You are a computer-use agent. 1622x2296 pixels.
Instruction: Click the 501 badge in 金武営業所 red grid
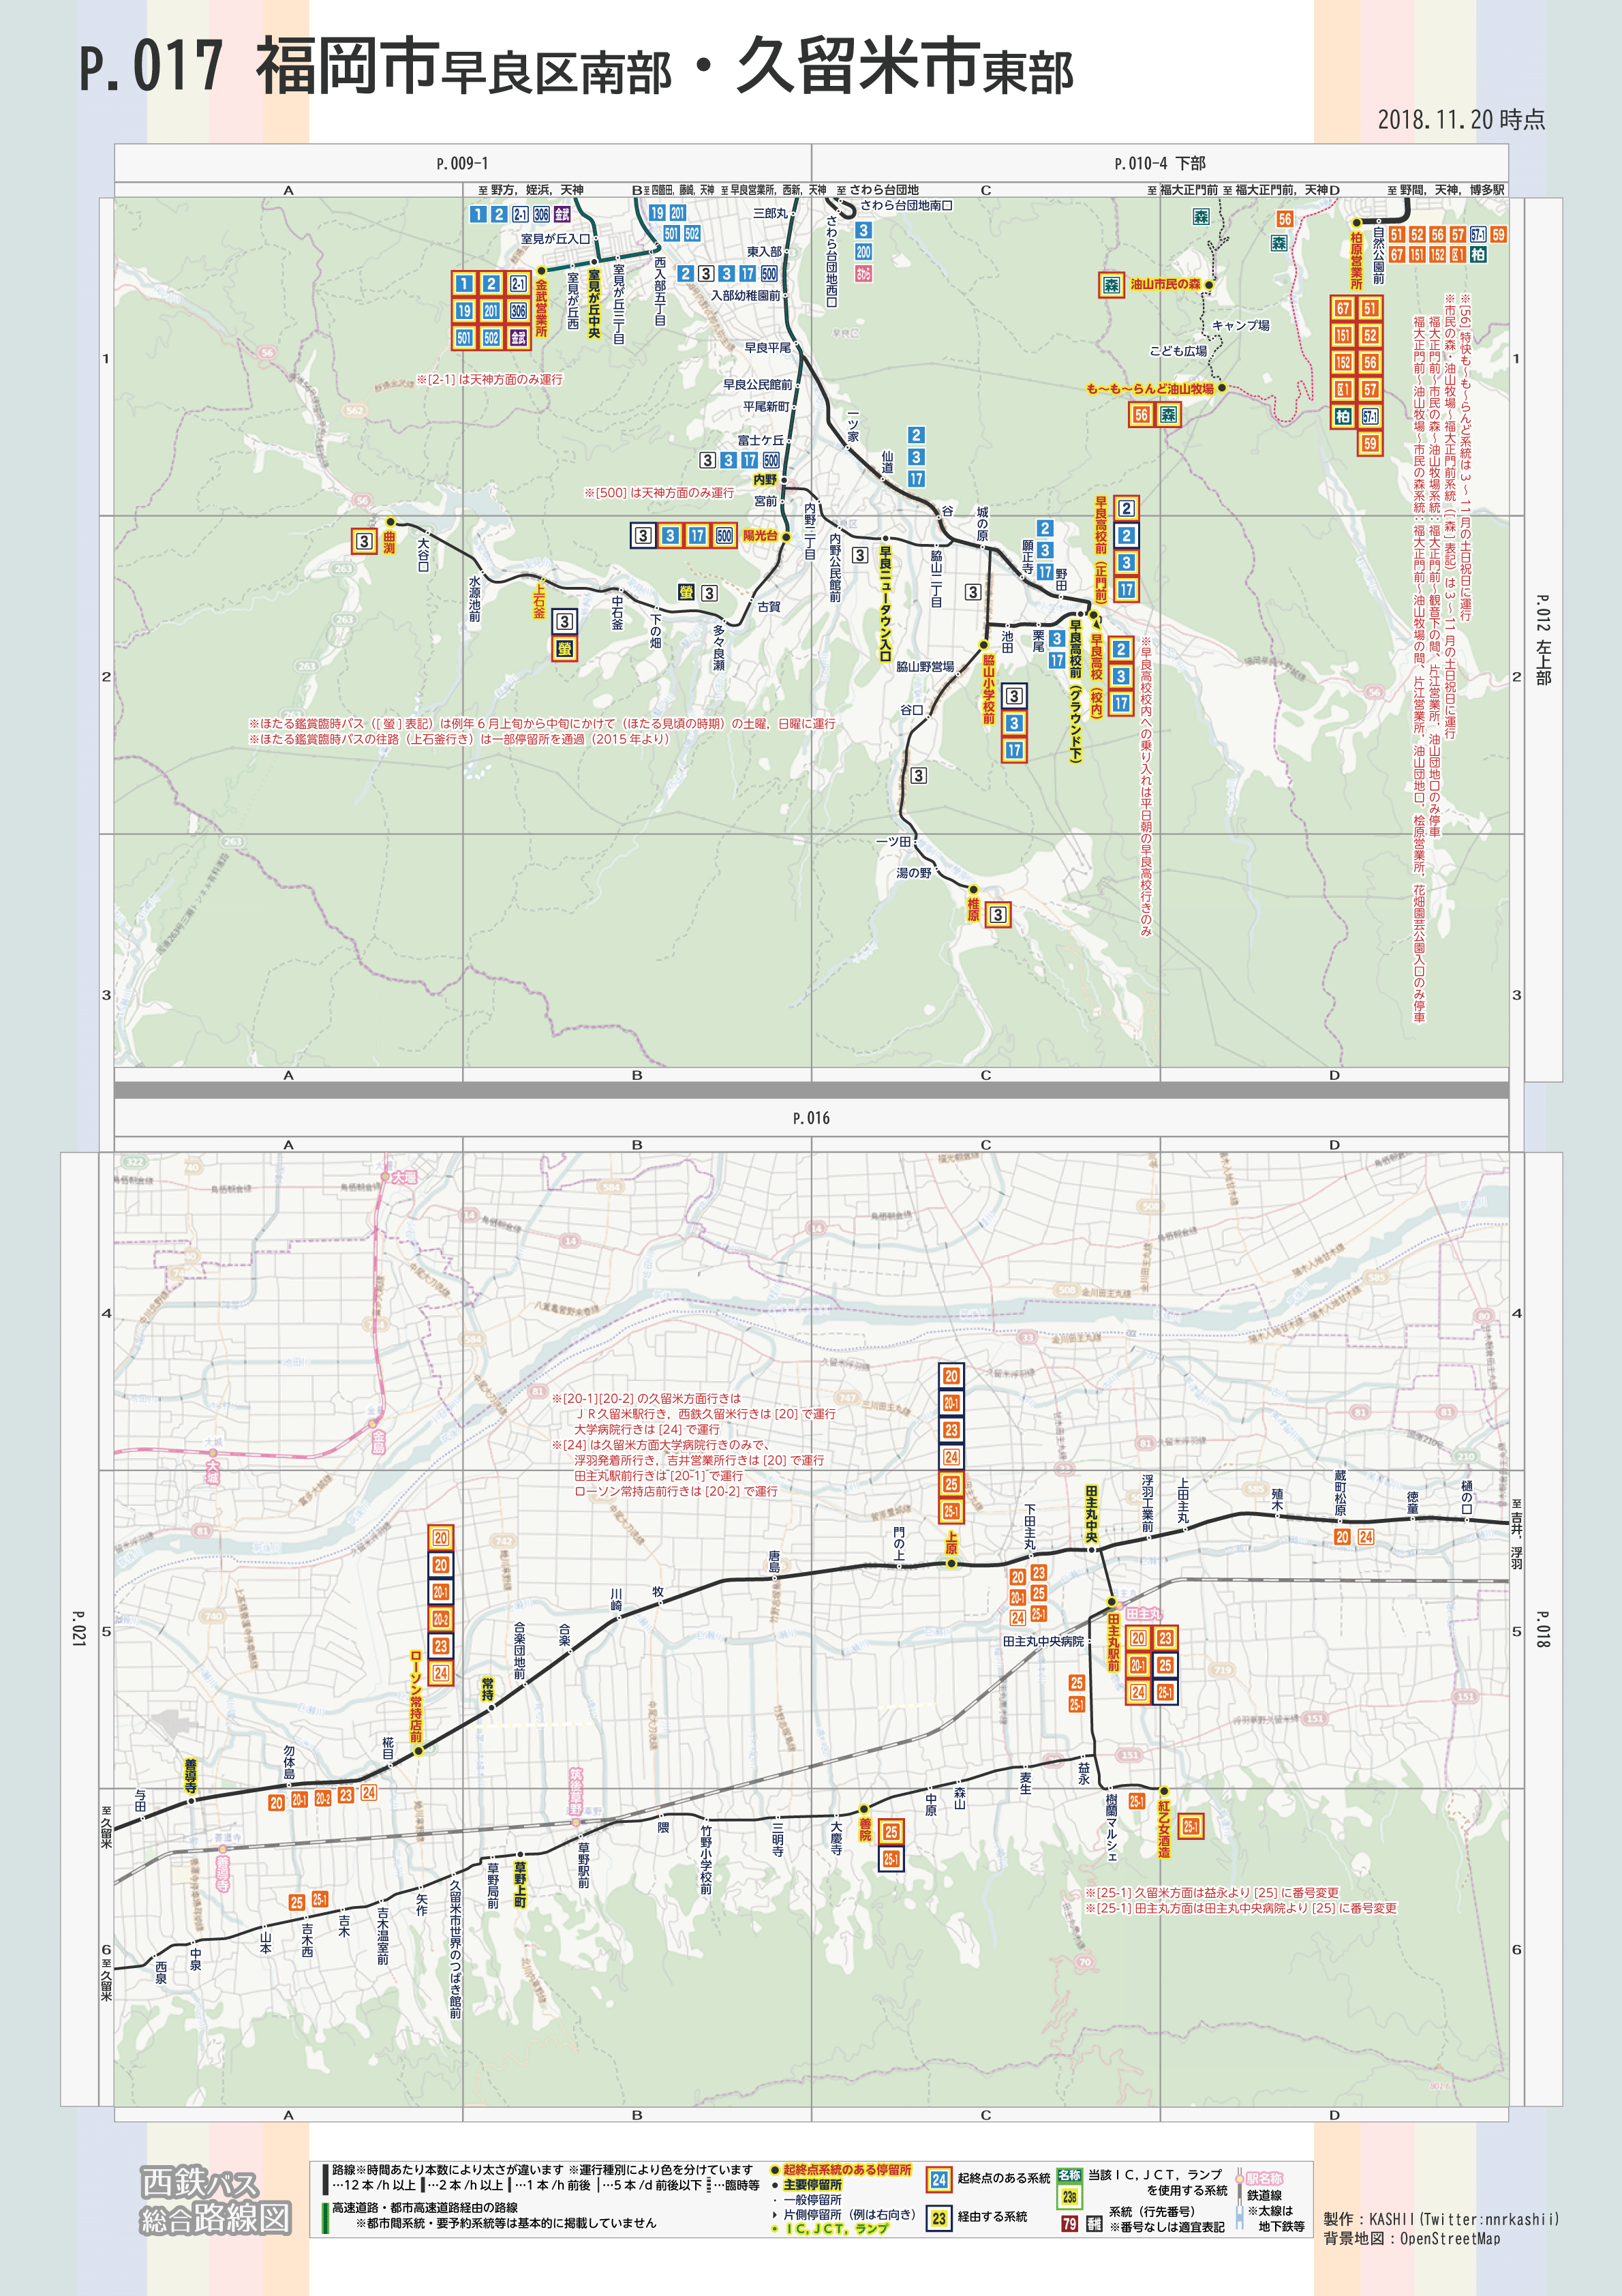click(464, 338)
